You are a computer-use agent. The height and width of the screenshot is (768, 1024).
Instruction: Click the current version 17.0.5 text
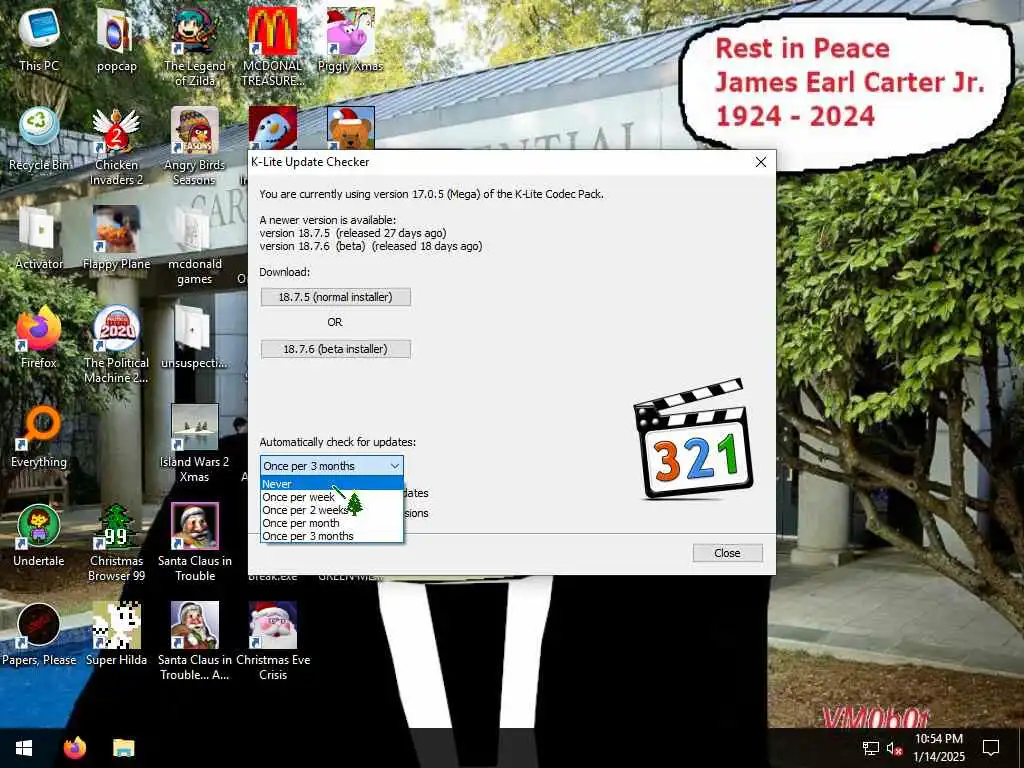pyautogui.click(x=431, y=194)
